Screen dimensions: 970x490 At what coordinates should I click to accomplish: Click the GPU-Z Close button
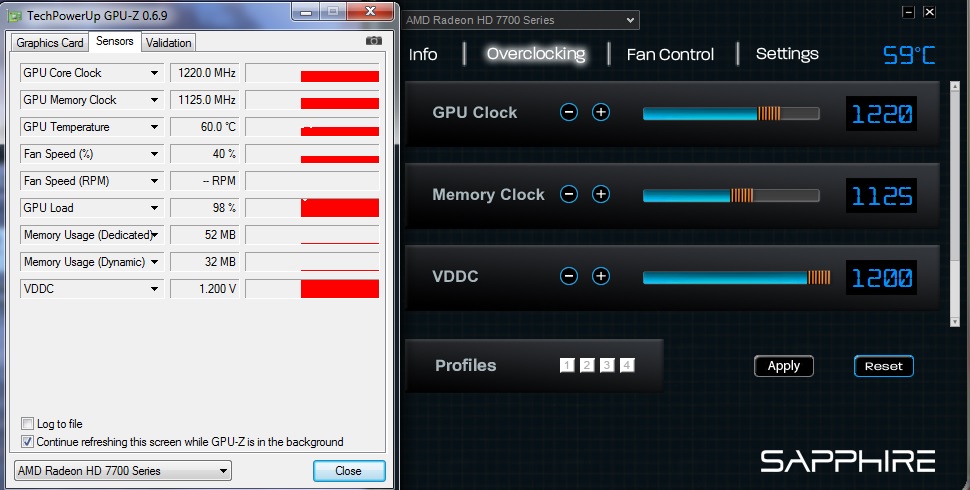(349, 471)
